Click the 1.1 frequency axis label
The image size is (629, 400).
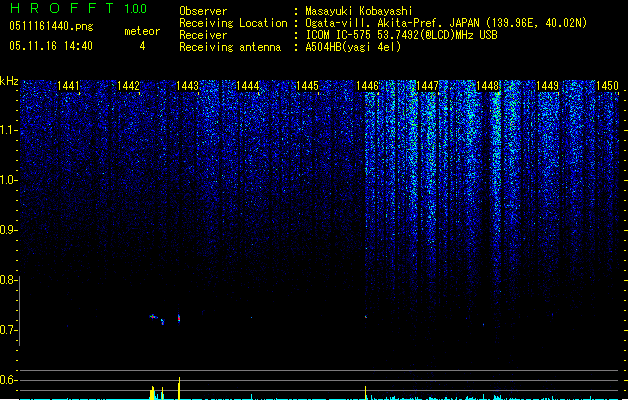pyautogui.click(x=8, y=130)
